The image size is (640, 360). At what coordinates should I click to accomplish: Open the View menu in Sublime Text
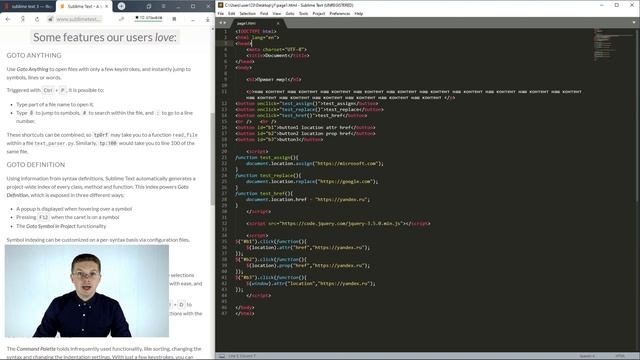coord(277,13)
